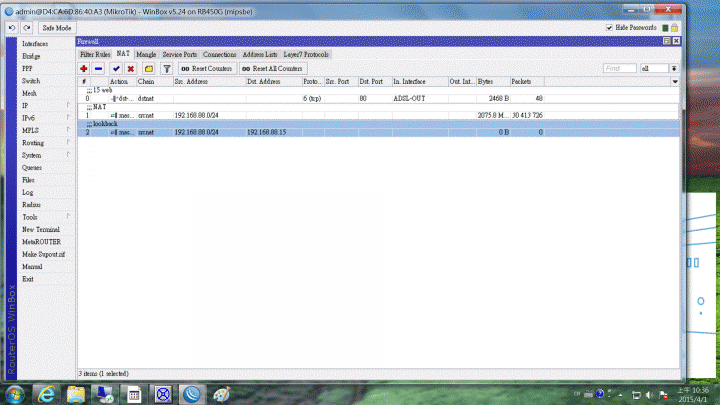
Task: Select rule 0 dstnat row
Action: click(378, 98)
